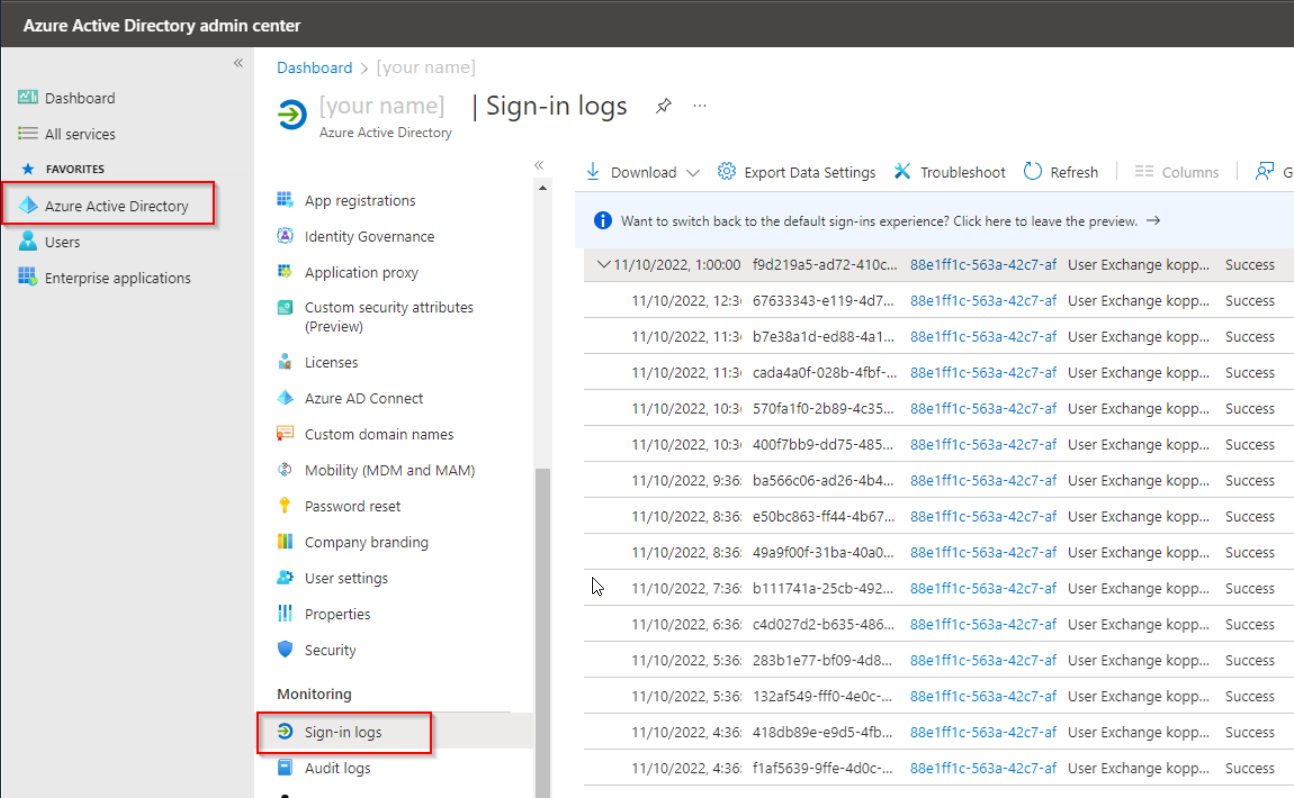Click the All services list icon

(x=28, y=133)
